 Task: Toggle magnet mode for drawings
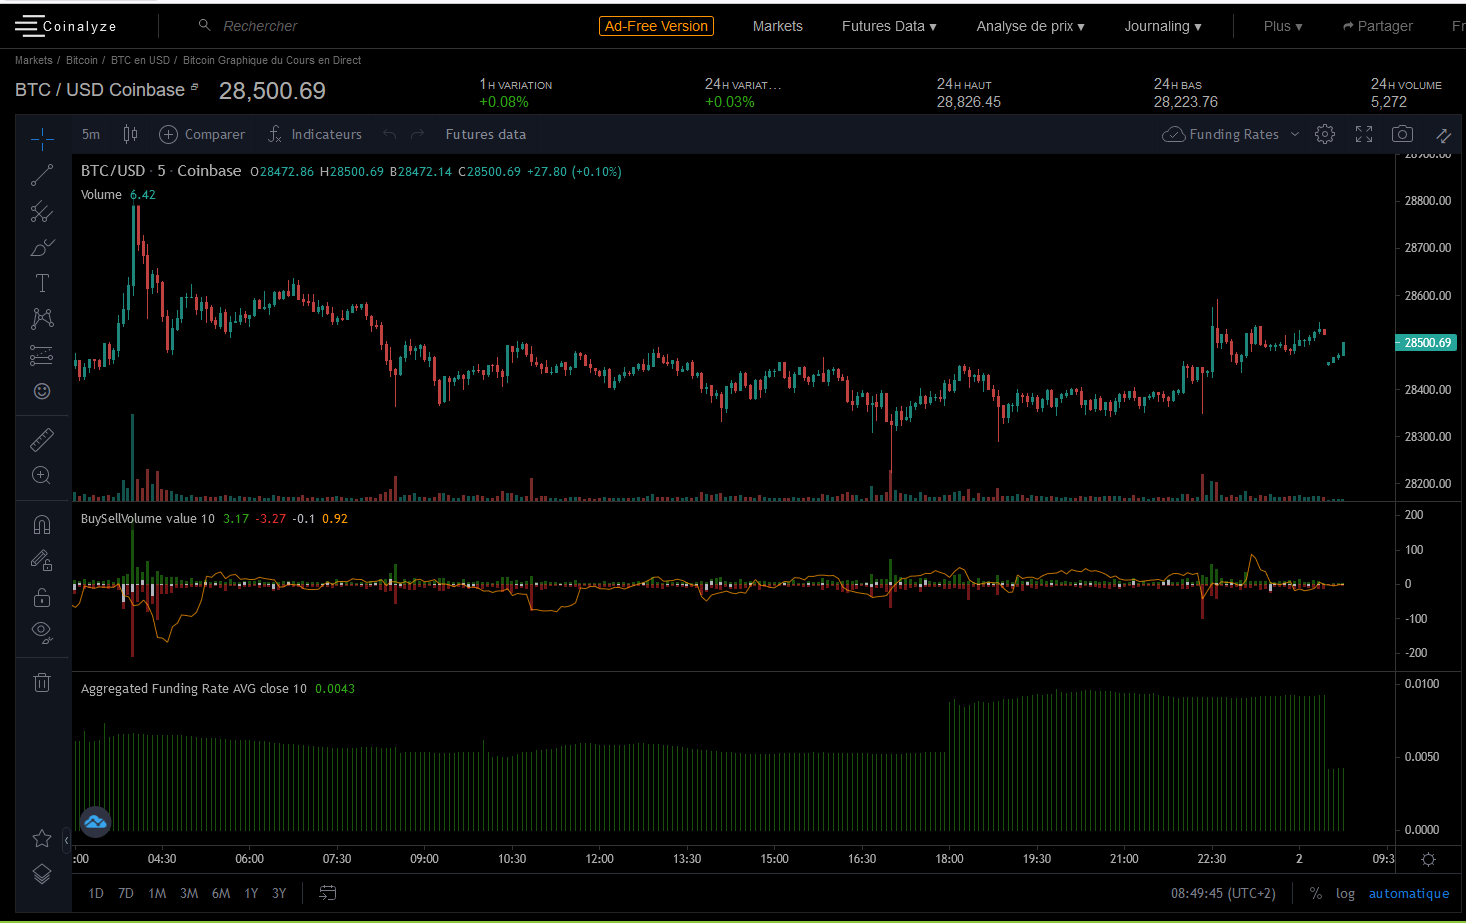point(42,524)
